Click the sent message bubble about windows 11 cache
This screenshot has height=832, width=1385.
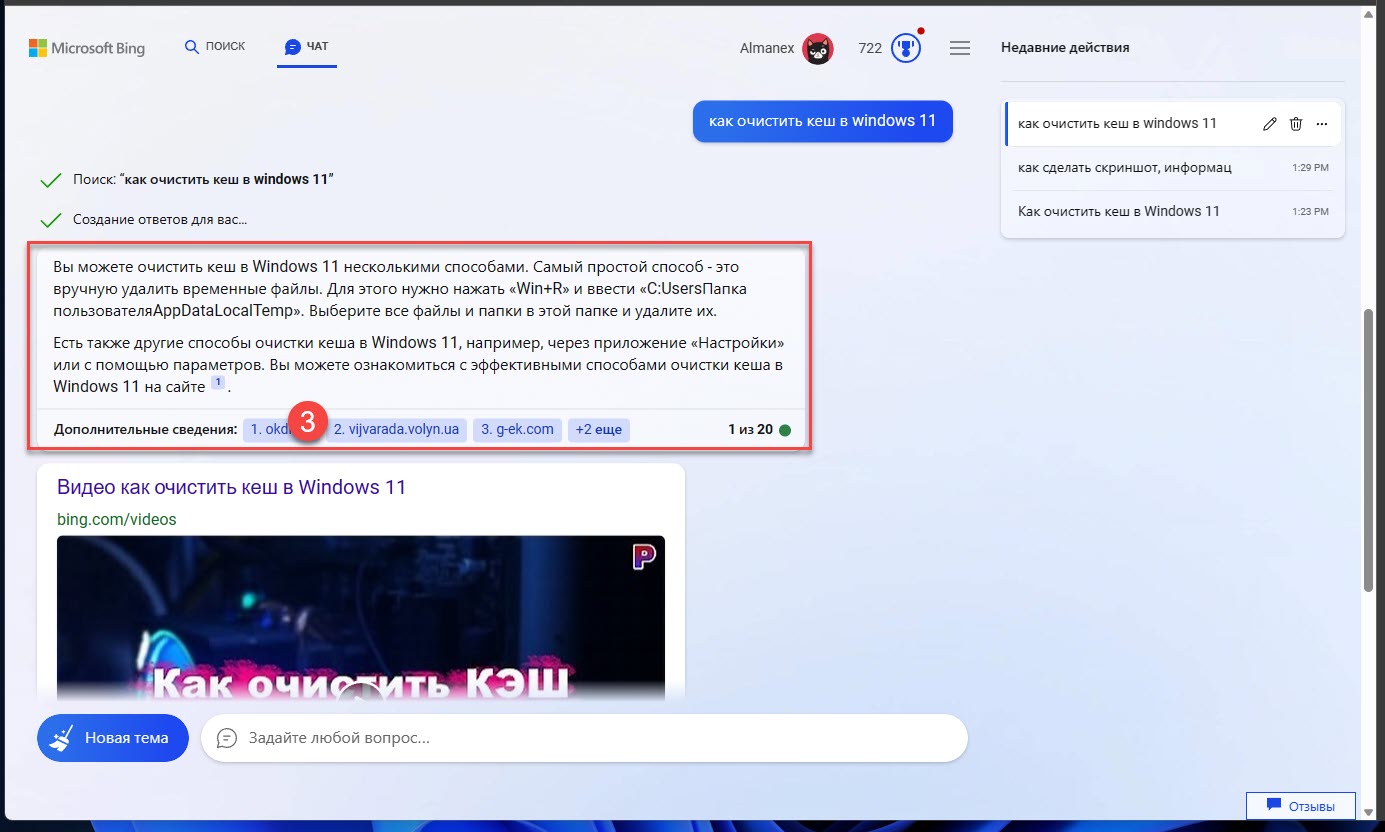click(822, 121)
